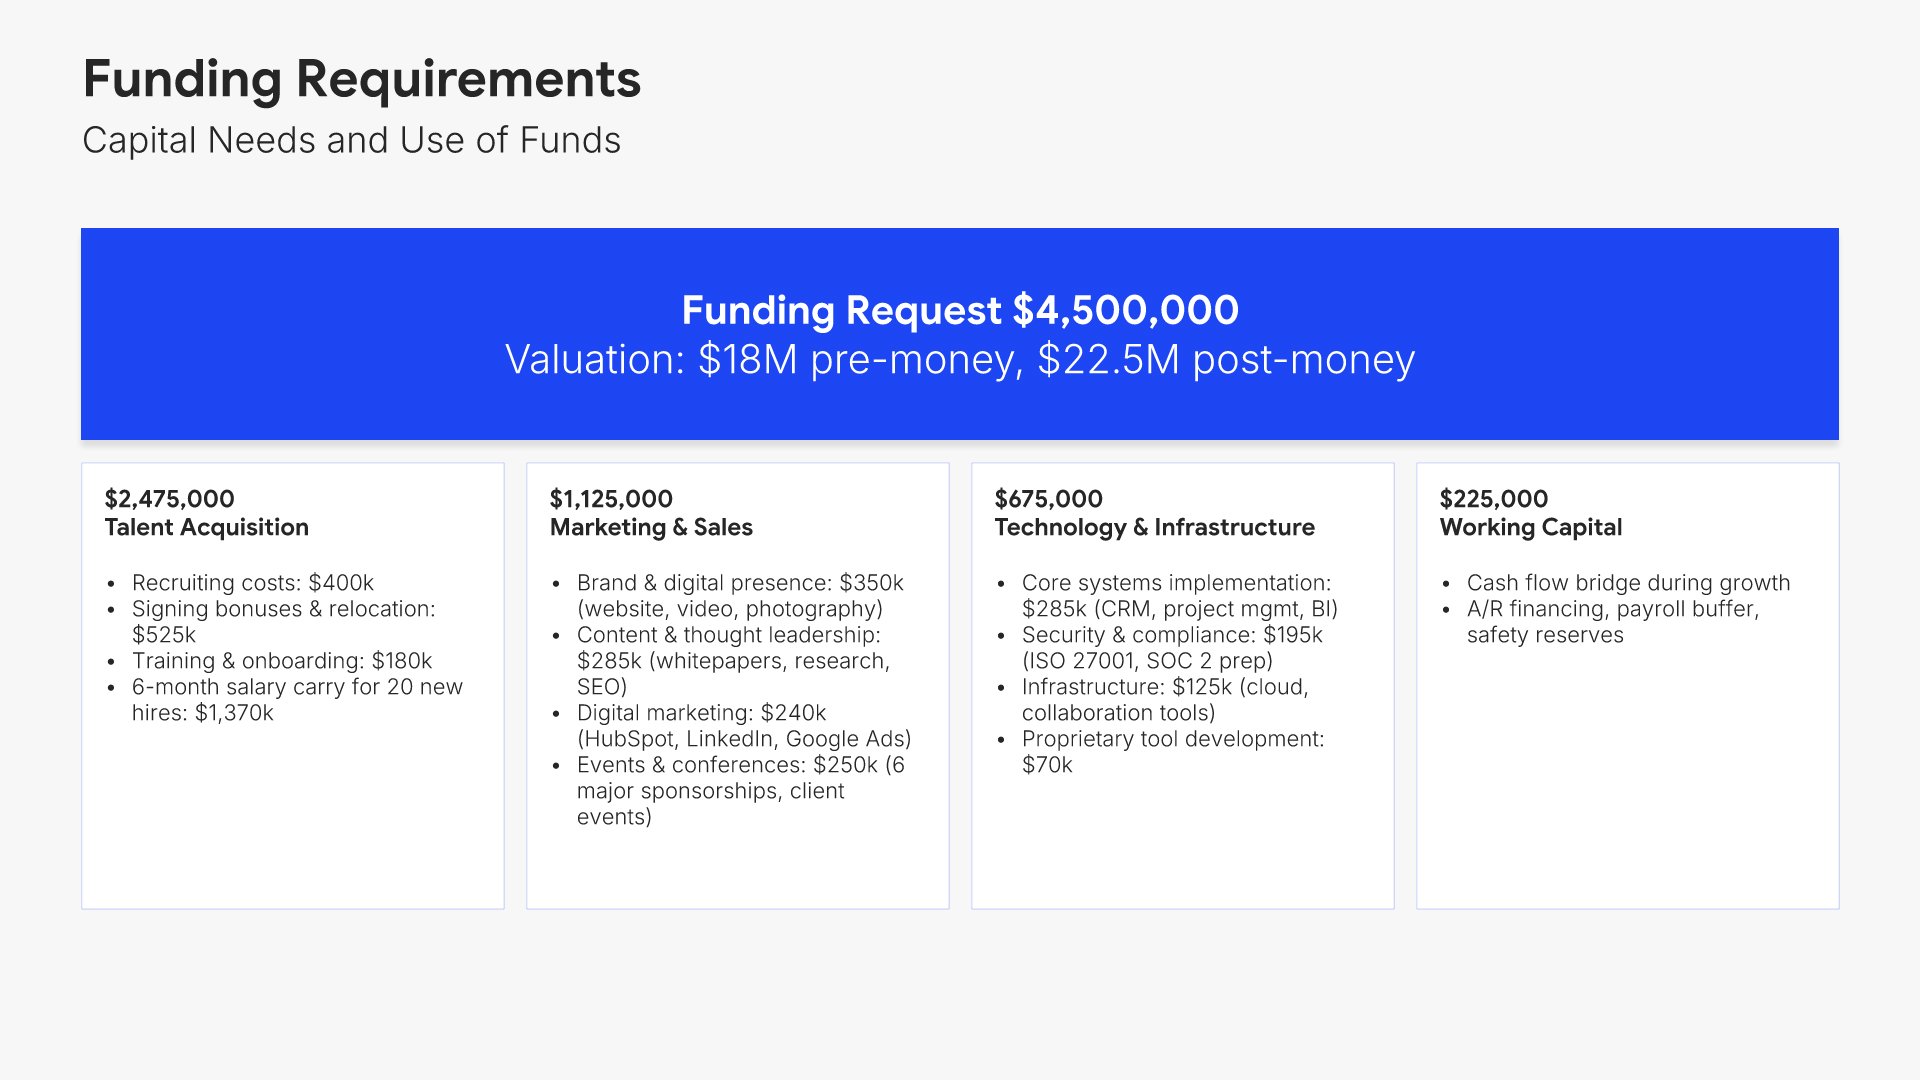
Task: Click the Funding Request $4,500,000 heading
Action: click(959, 310)
